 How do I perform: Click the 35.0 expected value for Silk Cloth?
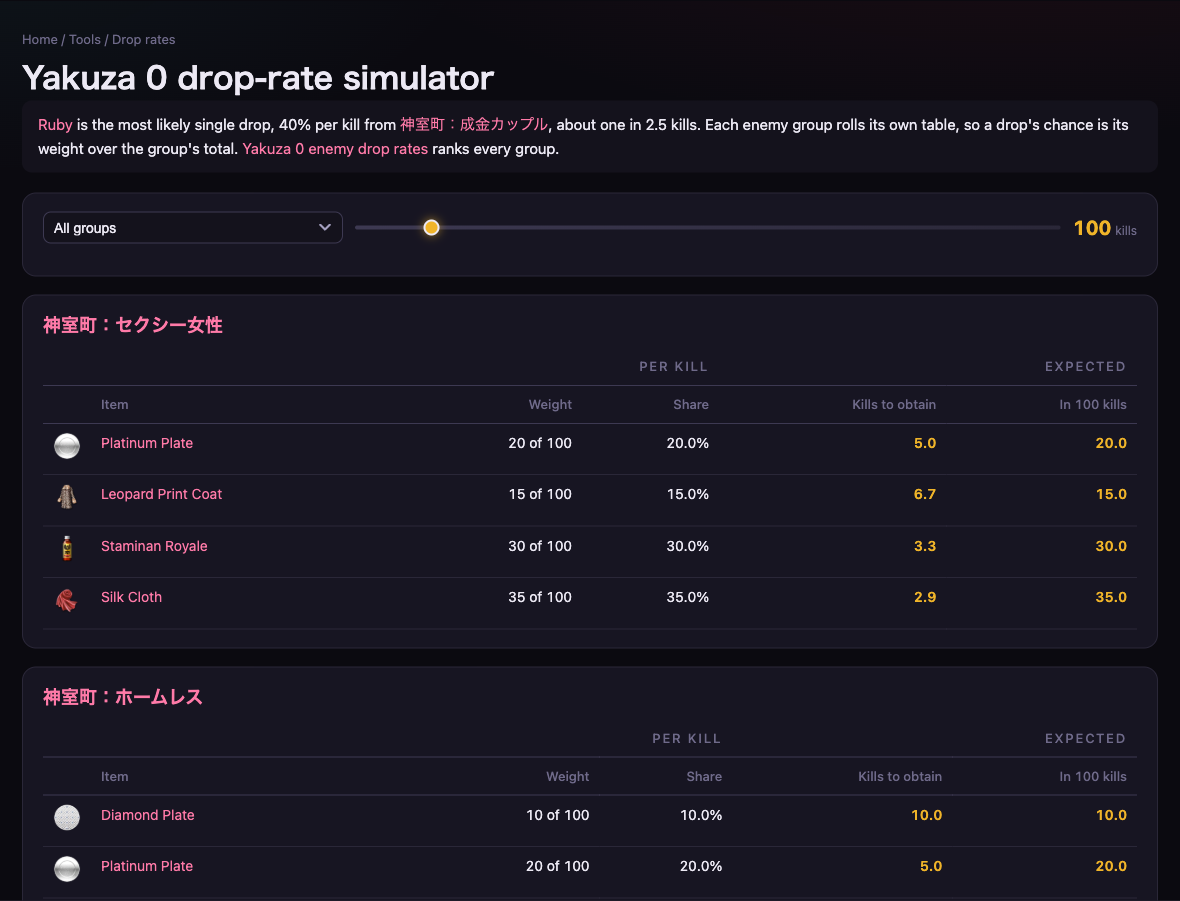pos(1111,597)
